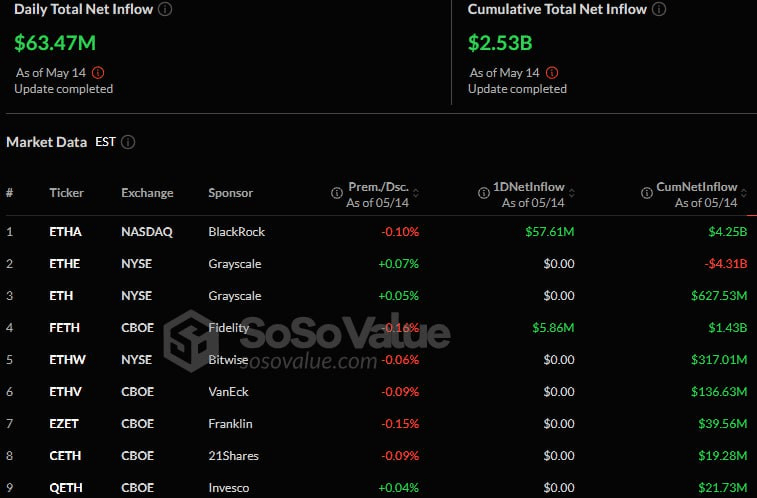Screen dimensions: 757x498
Task: Click NASDAQ exchange cell
Action: [147, 232]
